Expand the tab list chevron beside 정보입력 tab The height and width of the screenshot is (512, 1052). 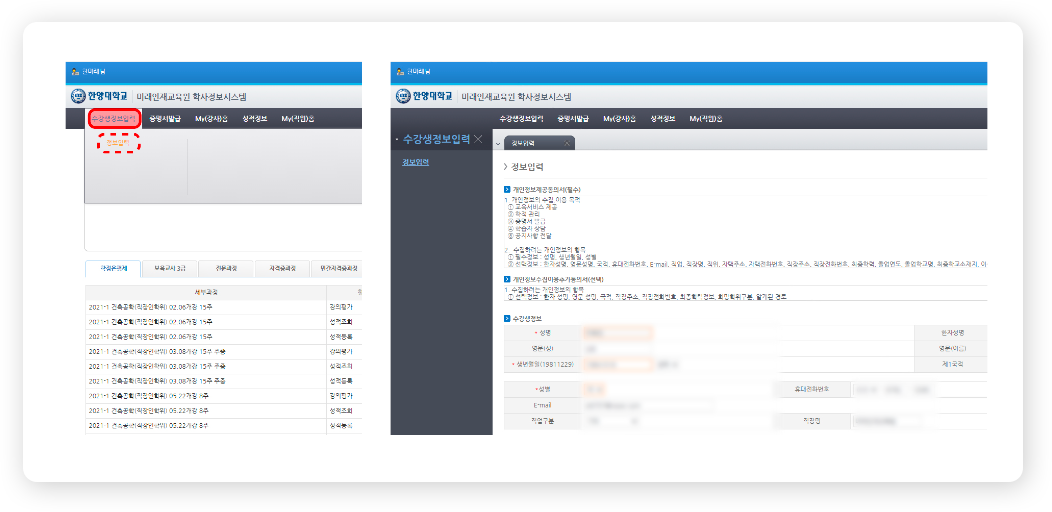click(498, 143)
